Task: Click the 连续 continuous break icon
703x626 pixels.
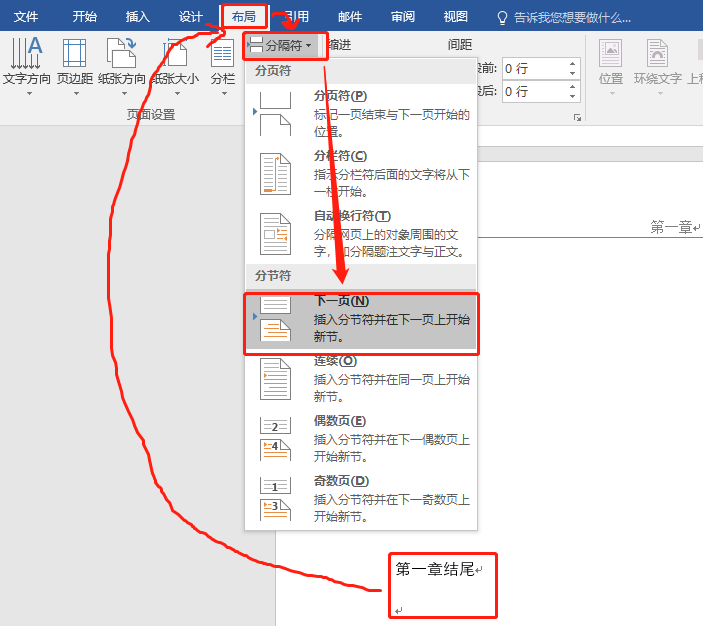Action: coord(275,379)
